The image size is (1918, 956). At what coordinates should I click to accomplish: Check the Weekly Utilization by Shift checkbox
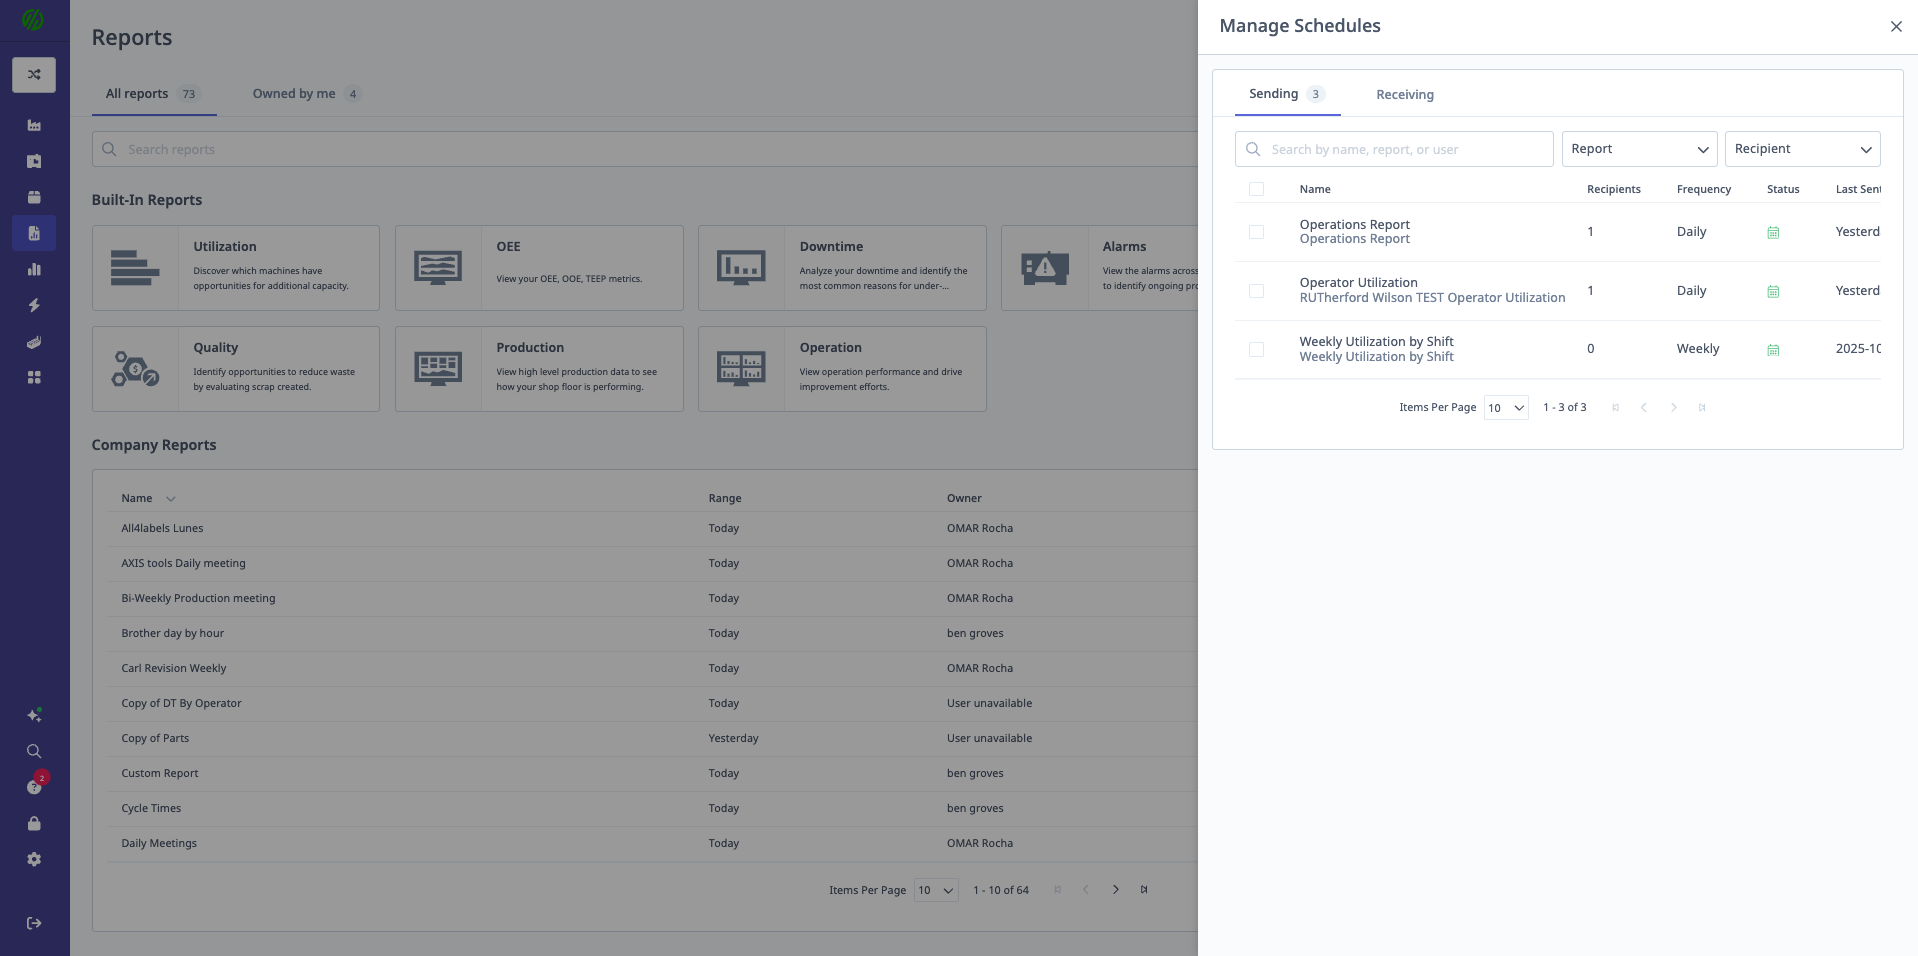point(1257,349)
